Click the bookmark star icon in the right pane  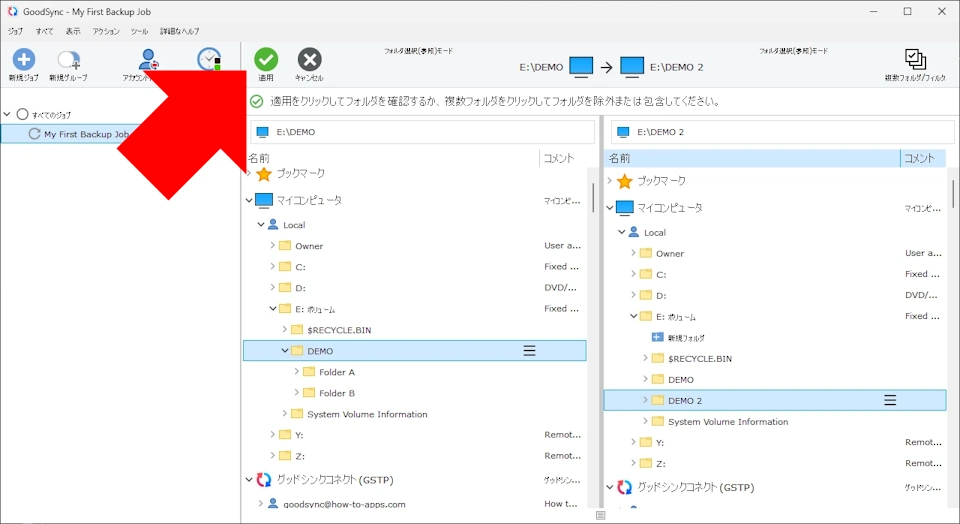[624, 181]
